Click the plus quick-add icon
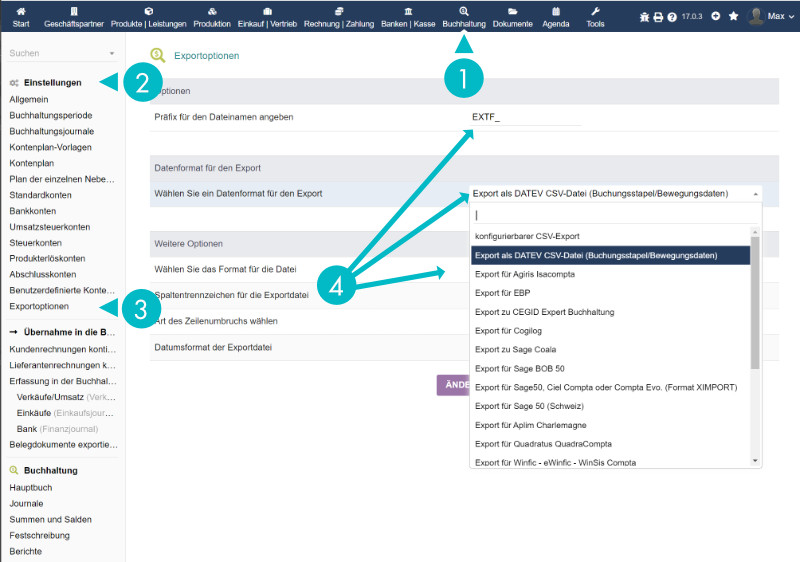 coord(716,16)
